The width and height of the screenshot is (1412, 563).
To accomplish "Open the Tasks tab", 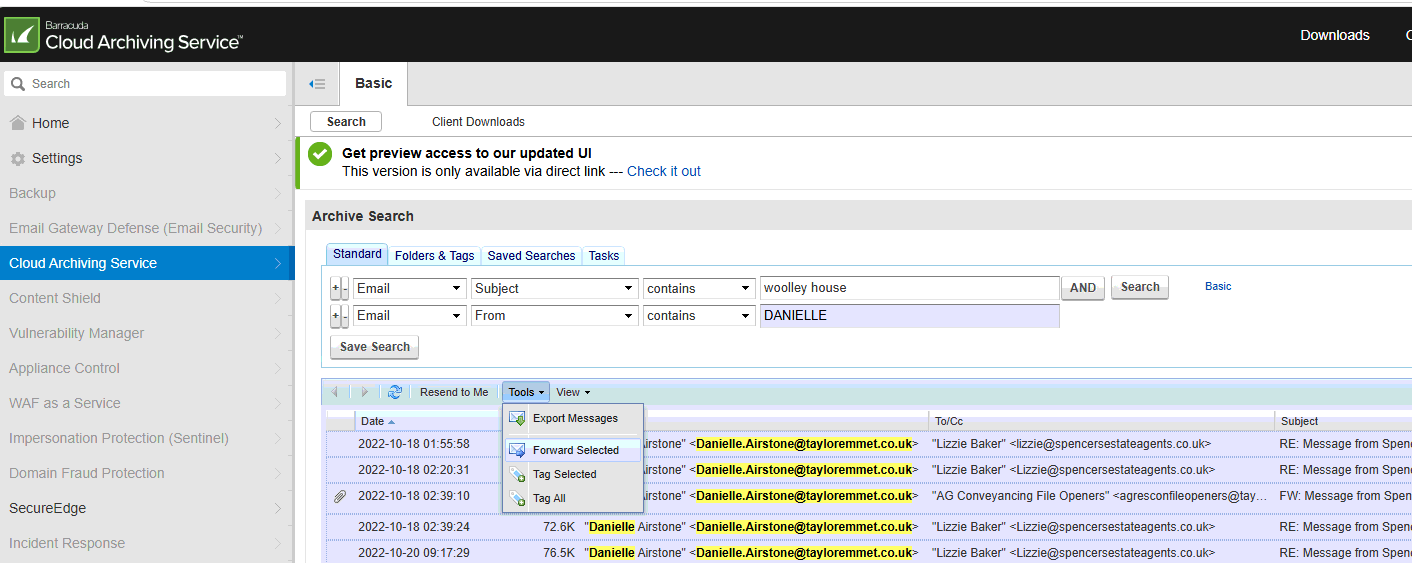I will coord(604,255).
